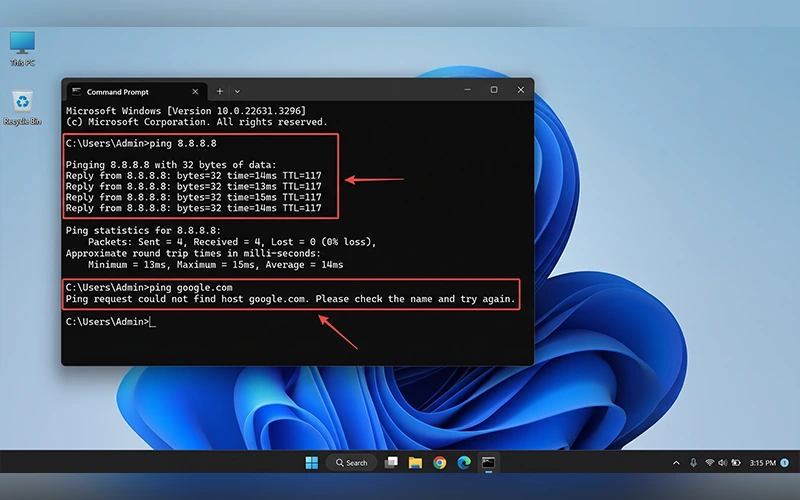Expand the terminal profile dropdown arrow

tap(237, 91)
